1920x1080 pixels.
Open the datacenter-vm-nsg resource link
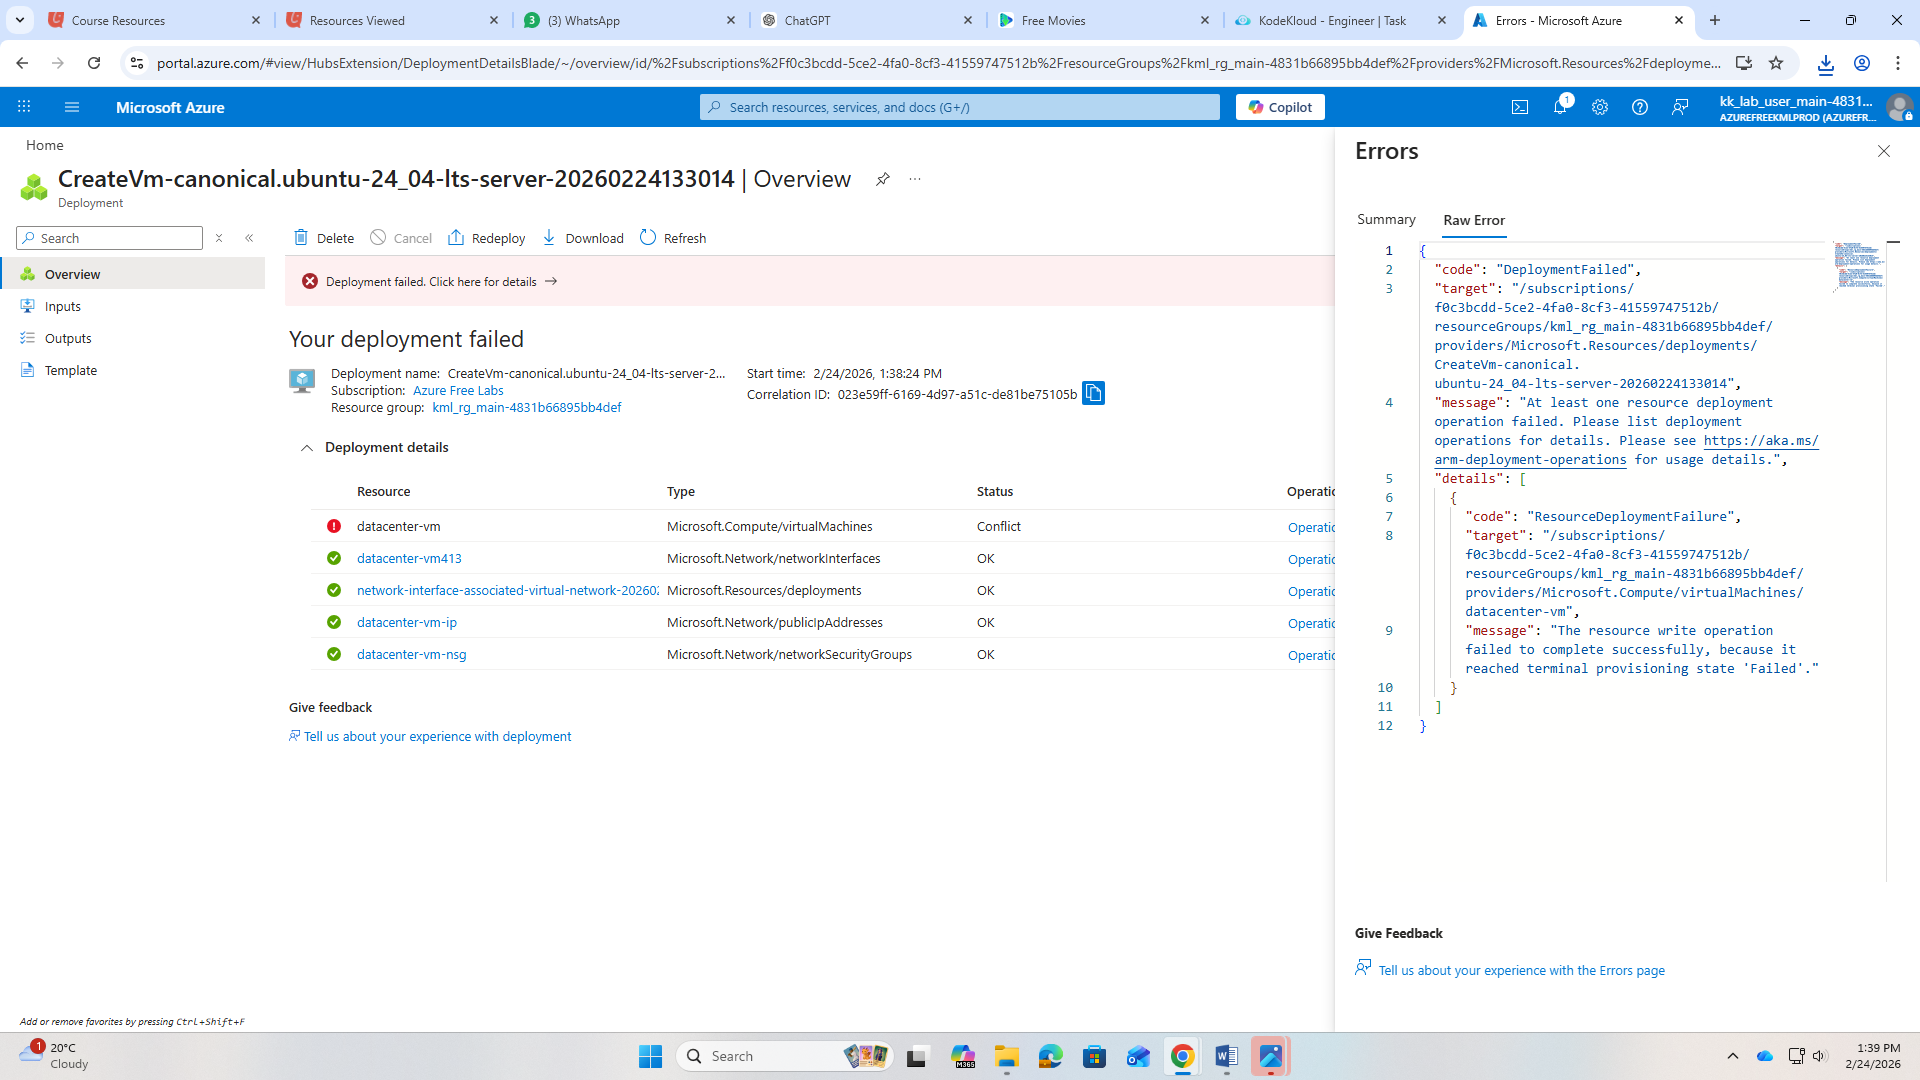(411, 655)
